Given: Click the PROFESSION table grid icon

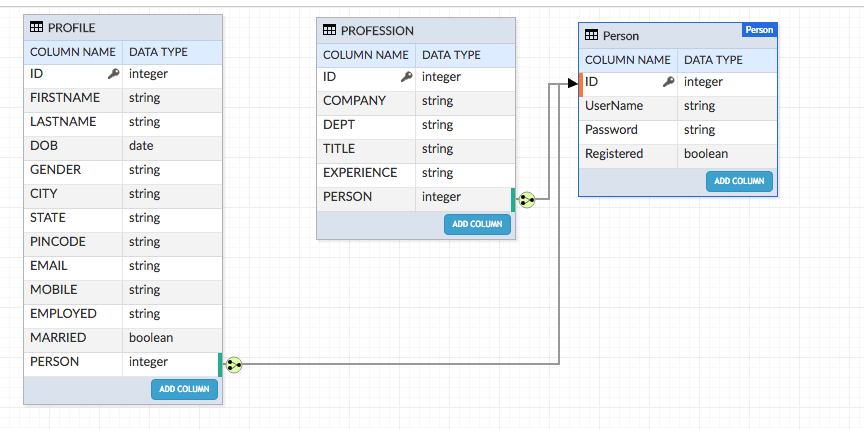Looking at the screenshot, I should (x=330, y=31).
